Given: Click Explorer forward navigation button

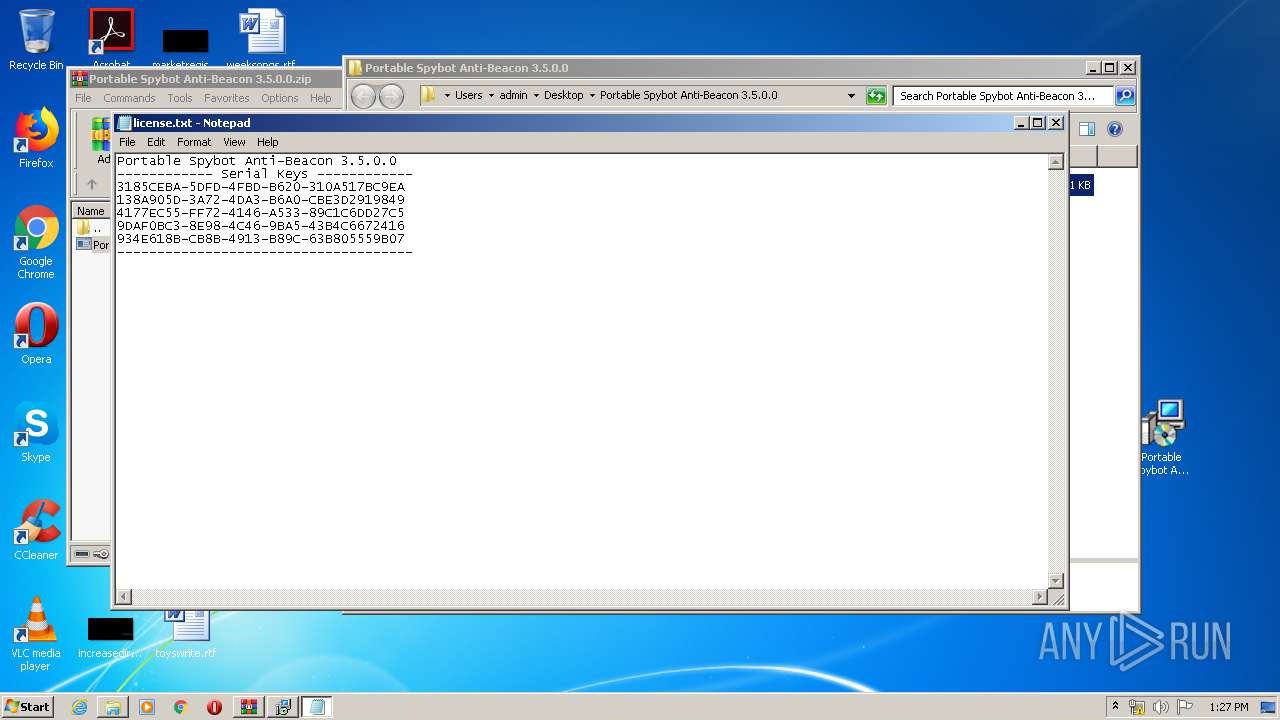Looking at the screenshot, I should 391,96.
